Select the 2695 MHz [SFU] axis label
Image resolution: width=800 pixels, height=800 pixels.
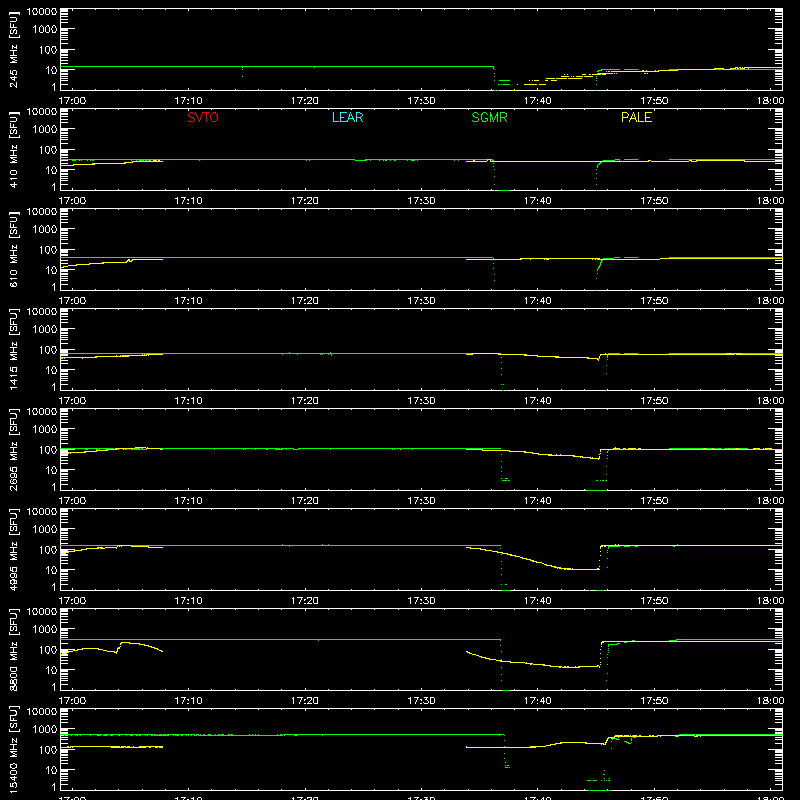coord(13,449)
